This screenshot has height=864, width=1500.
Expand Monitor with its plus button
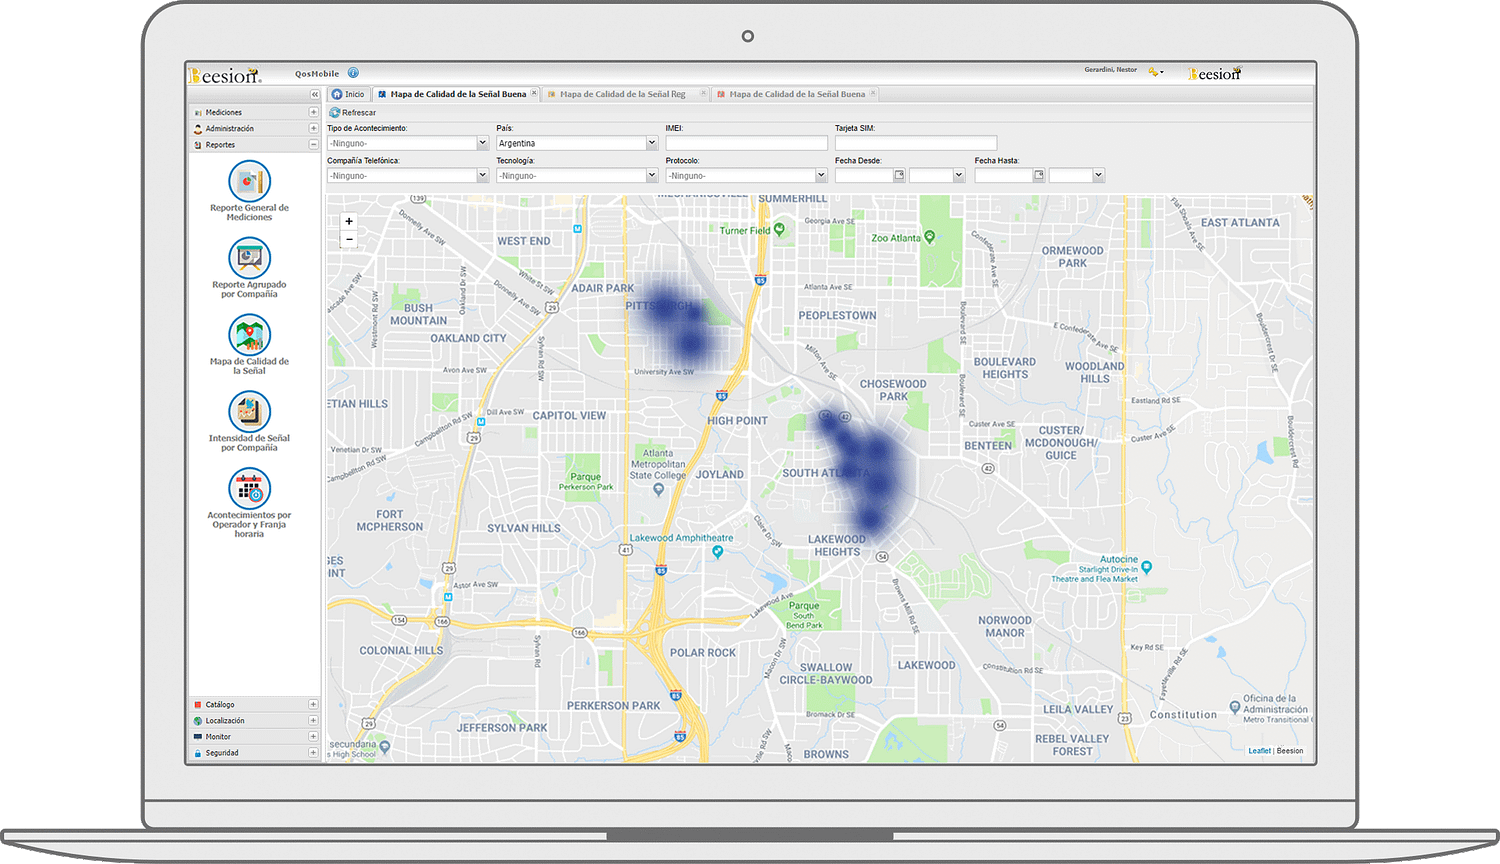click(x=313, y=737)
